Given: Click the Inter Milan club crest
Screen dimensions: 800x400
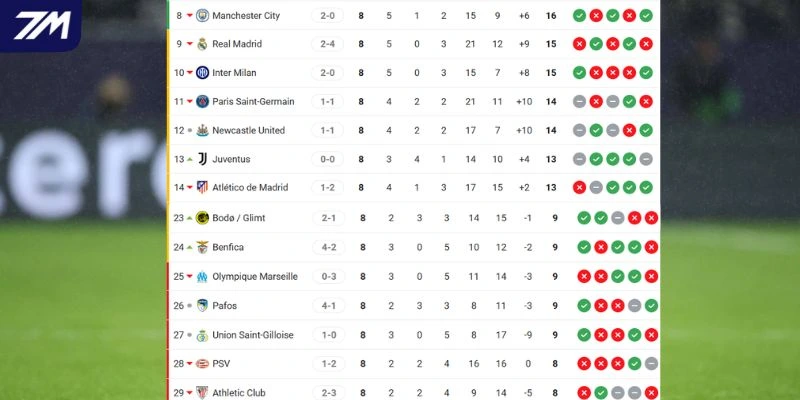Looking at the screenshot, I should pos(203,73).
